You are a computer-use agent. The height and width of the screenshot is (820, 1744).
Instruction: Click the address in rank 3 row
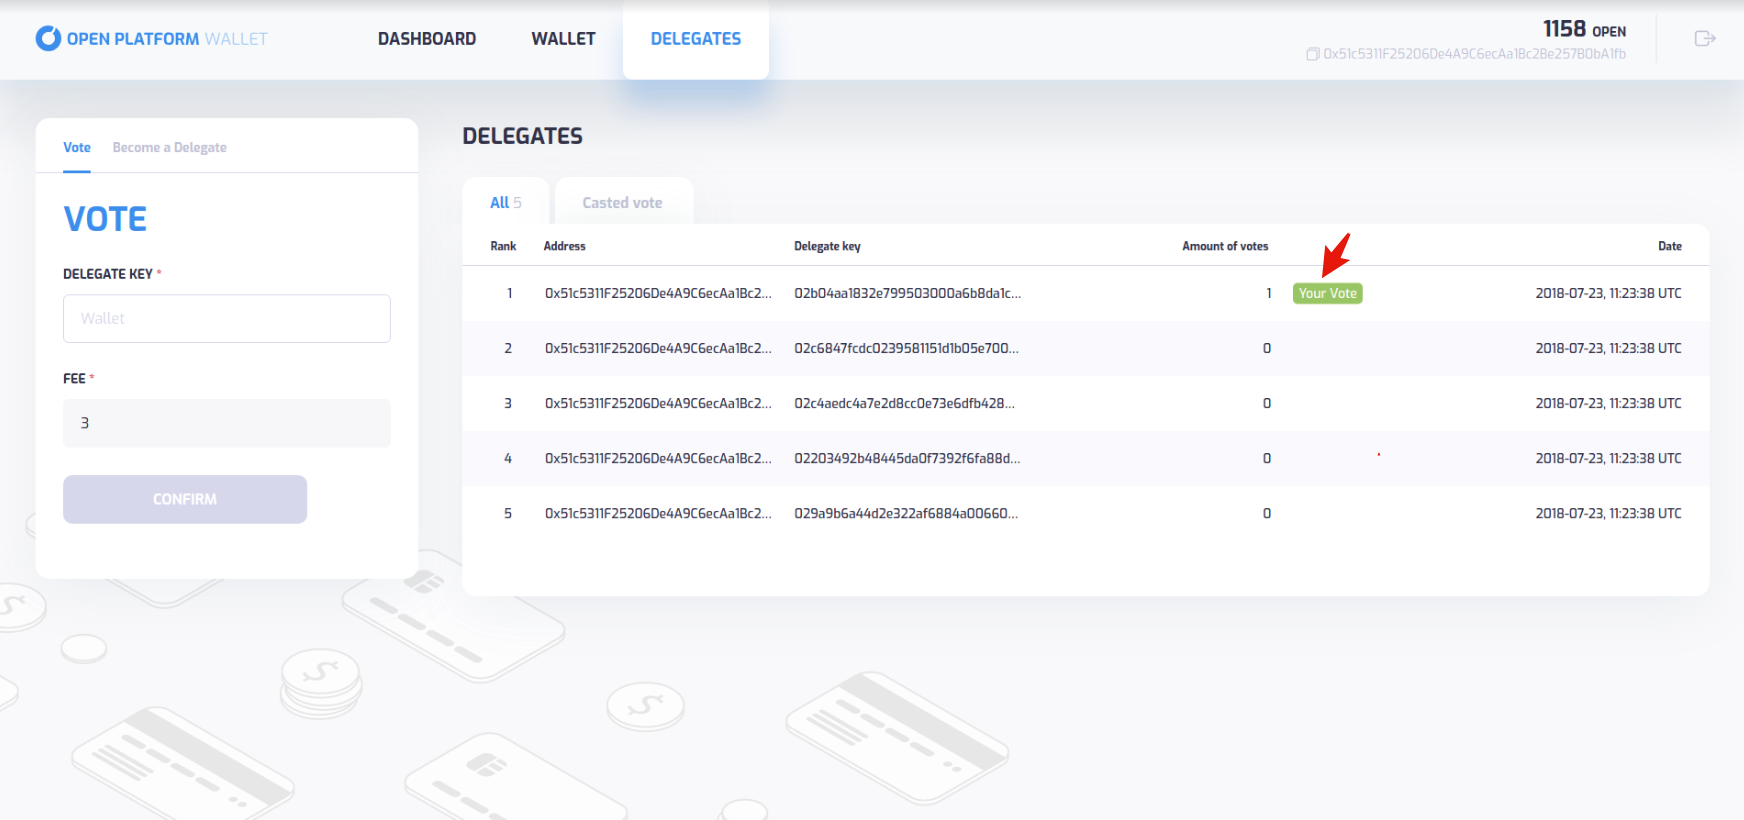coord(658,403)
